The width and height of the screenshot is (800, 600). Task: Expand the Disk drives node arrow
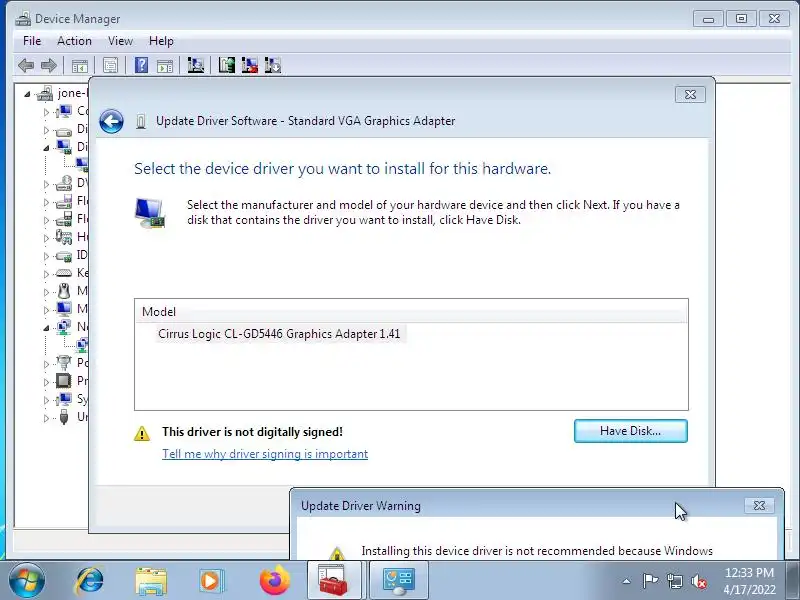click(x=46, y=130)
